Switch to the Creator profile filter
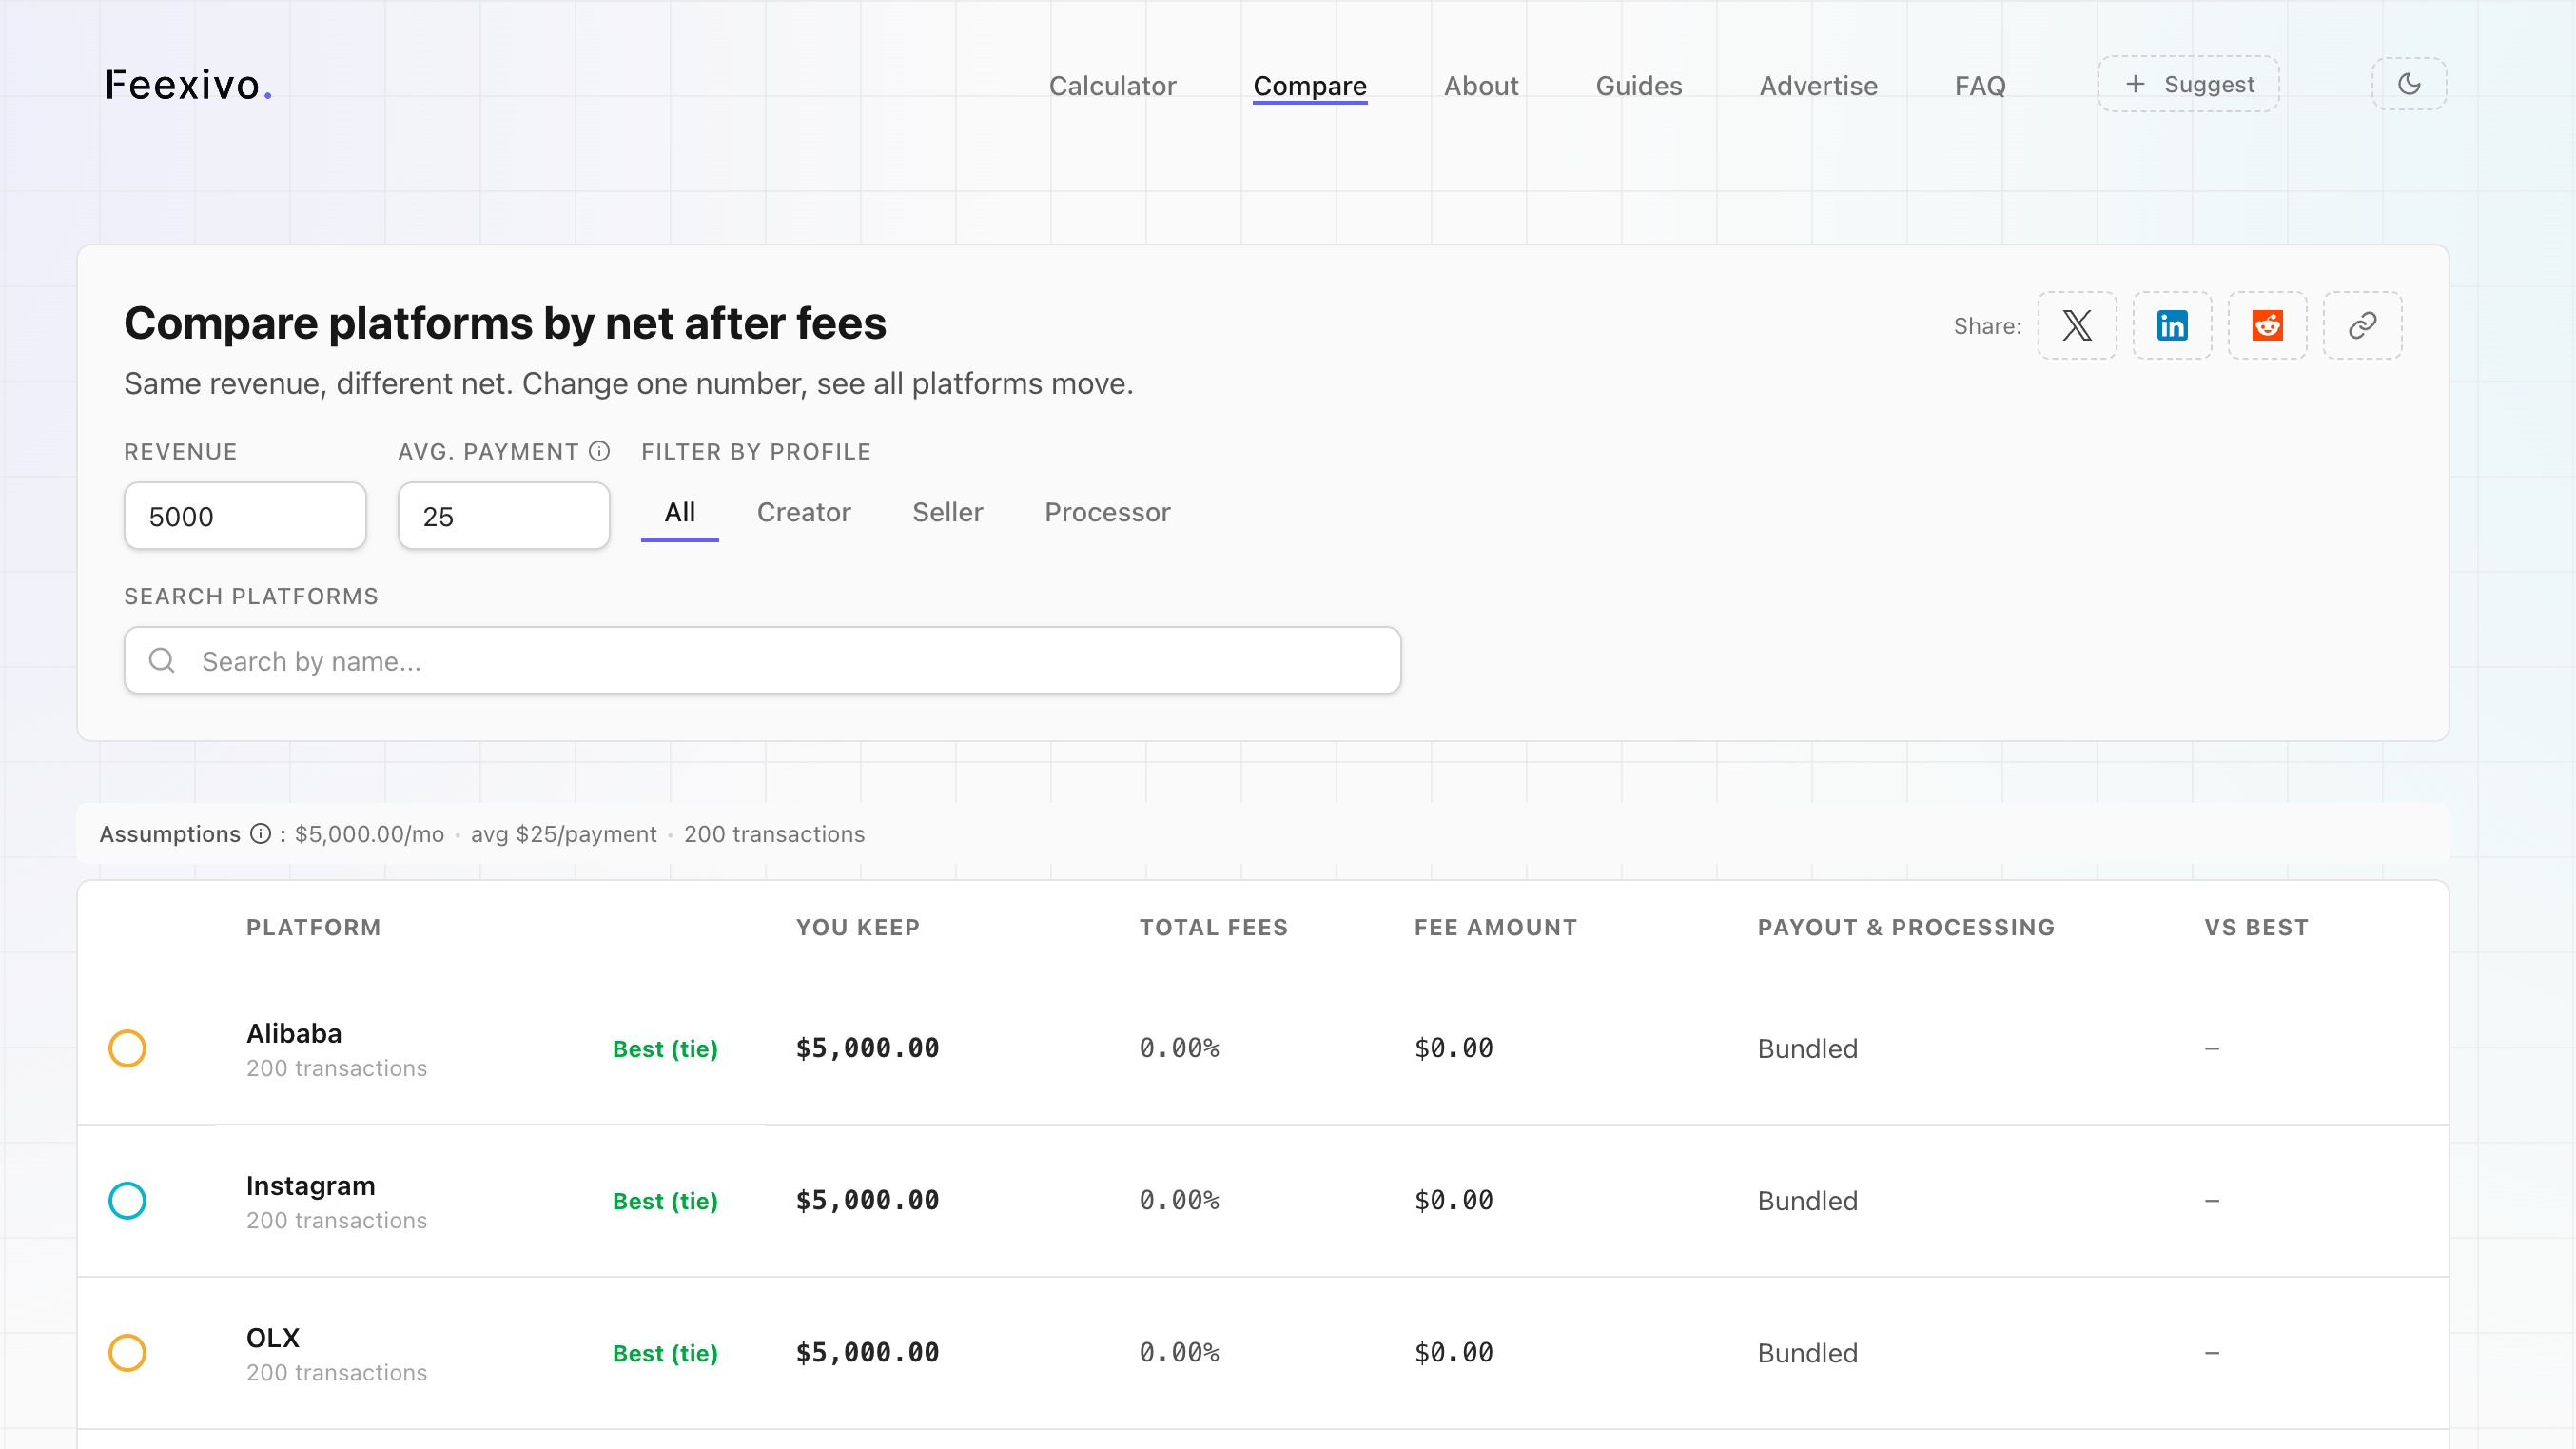Image resolution: width=2576 pixels, height=1449 pixels. pos(804,512)
